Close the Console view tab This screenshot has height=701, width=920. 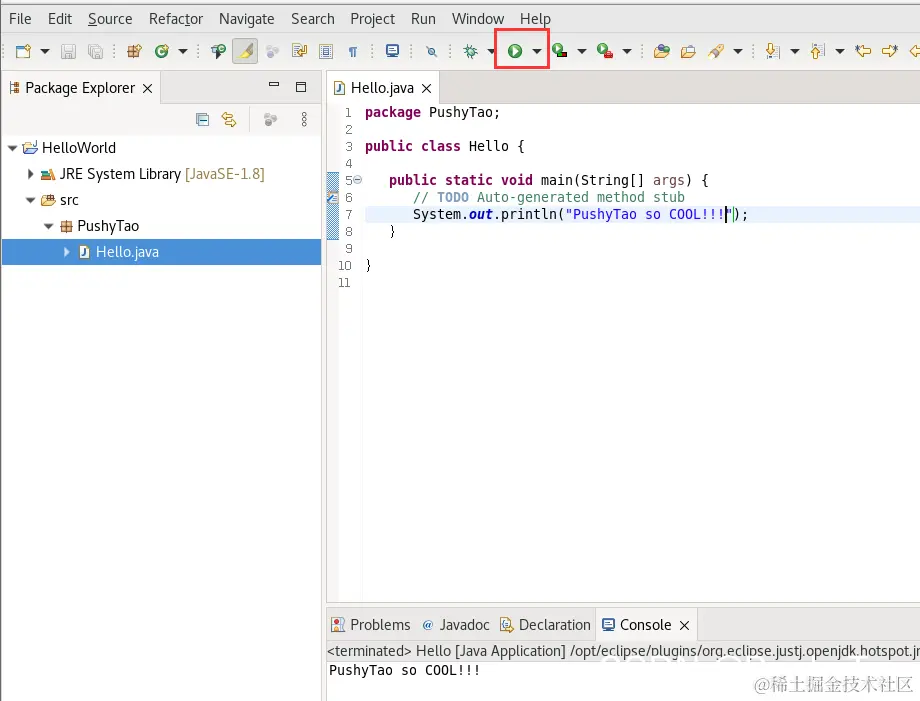pos(684,626)
